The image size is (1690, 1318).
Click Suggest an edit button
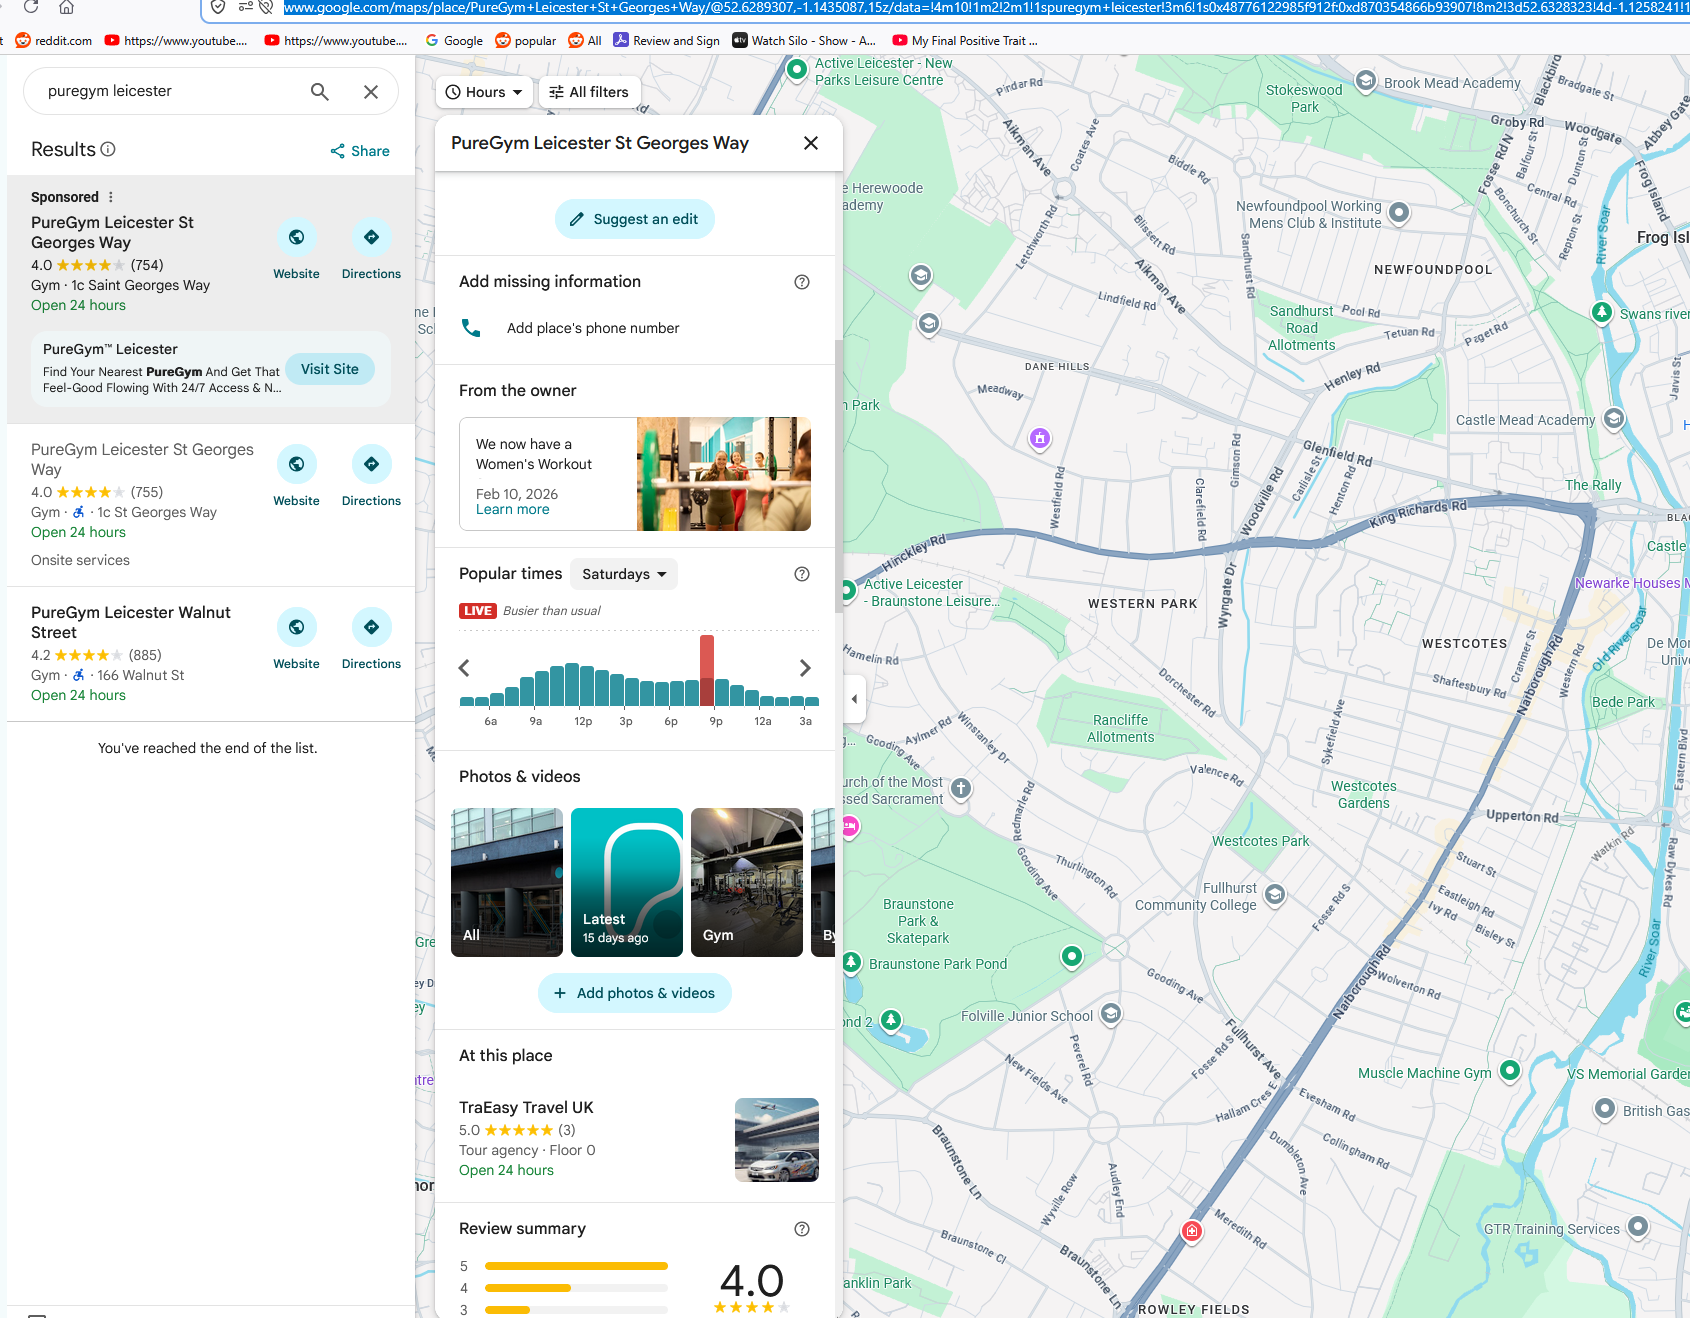click(x=635, y=219)
